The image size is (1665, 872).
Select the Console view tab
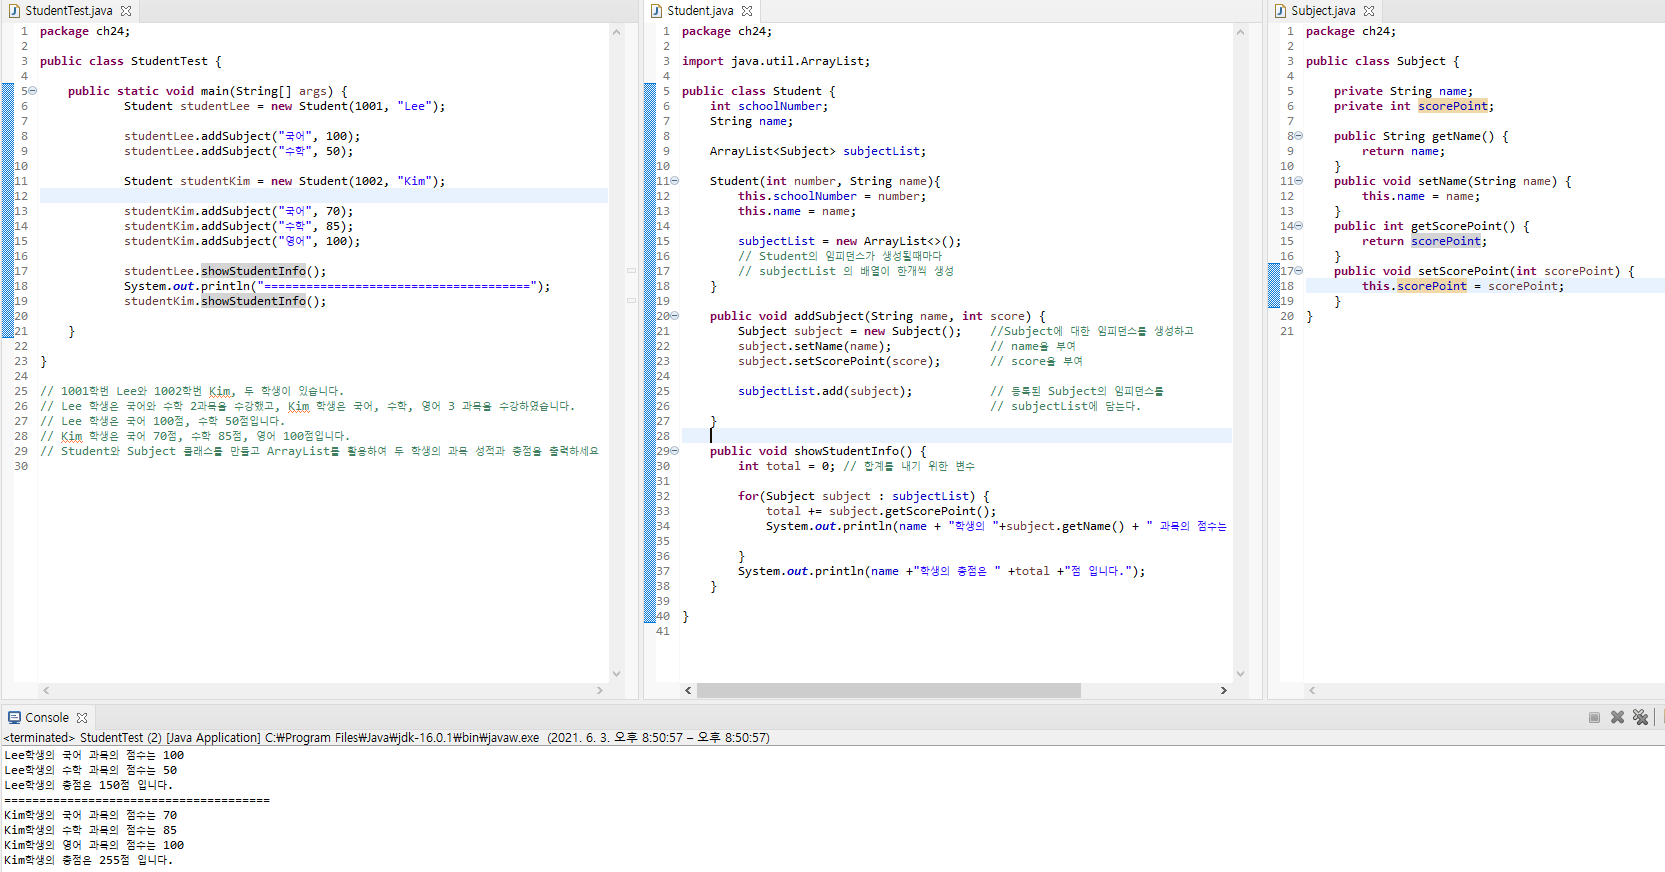pyautogui.click(x=47, y=718)
